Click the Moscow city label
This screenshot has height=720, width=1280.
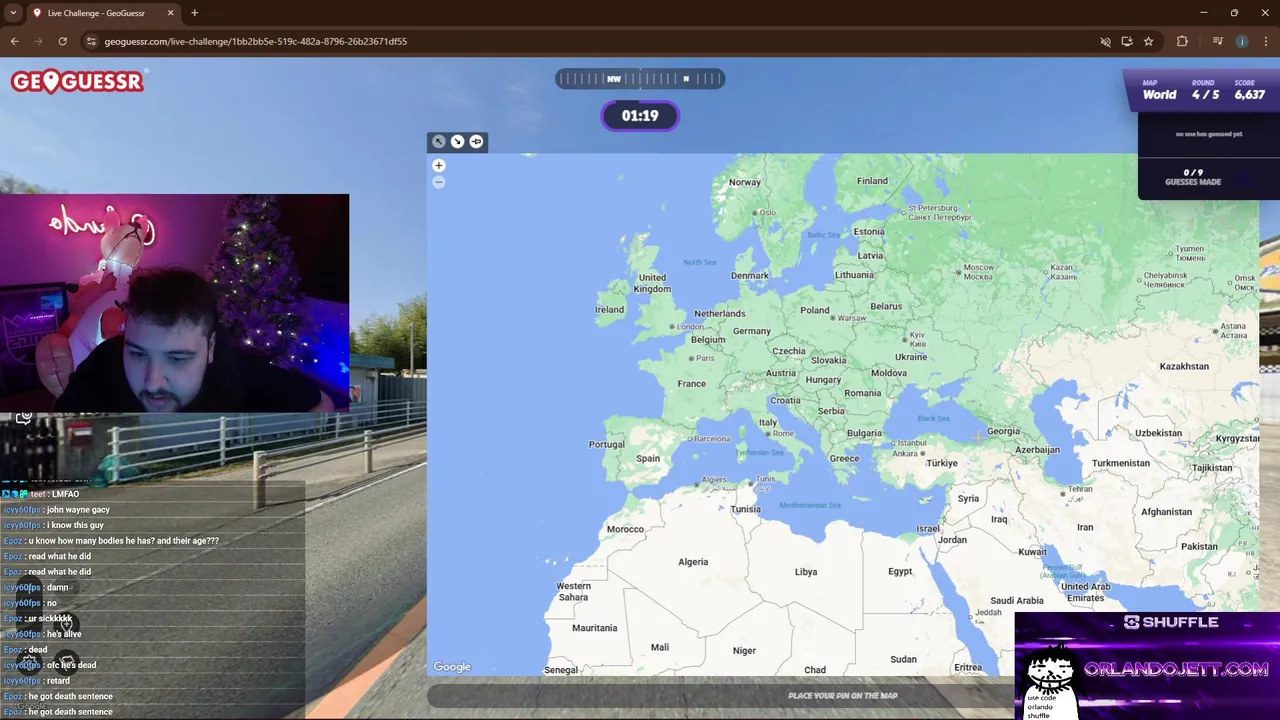[x=978, y=271]
